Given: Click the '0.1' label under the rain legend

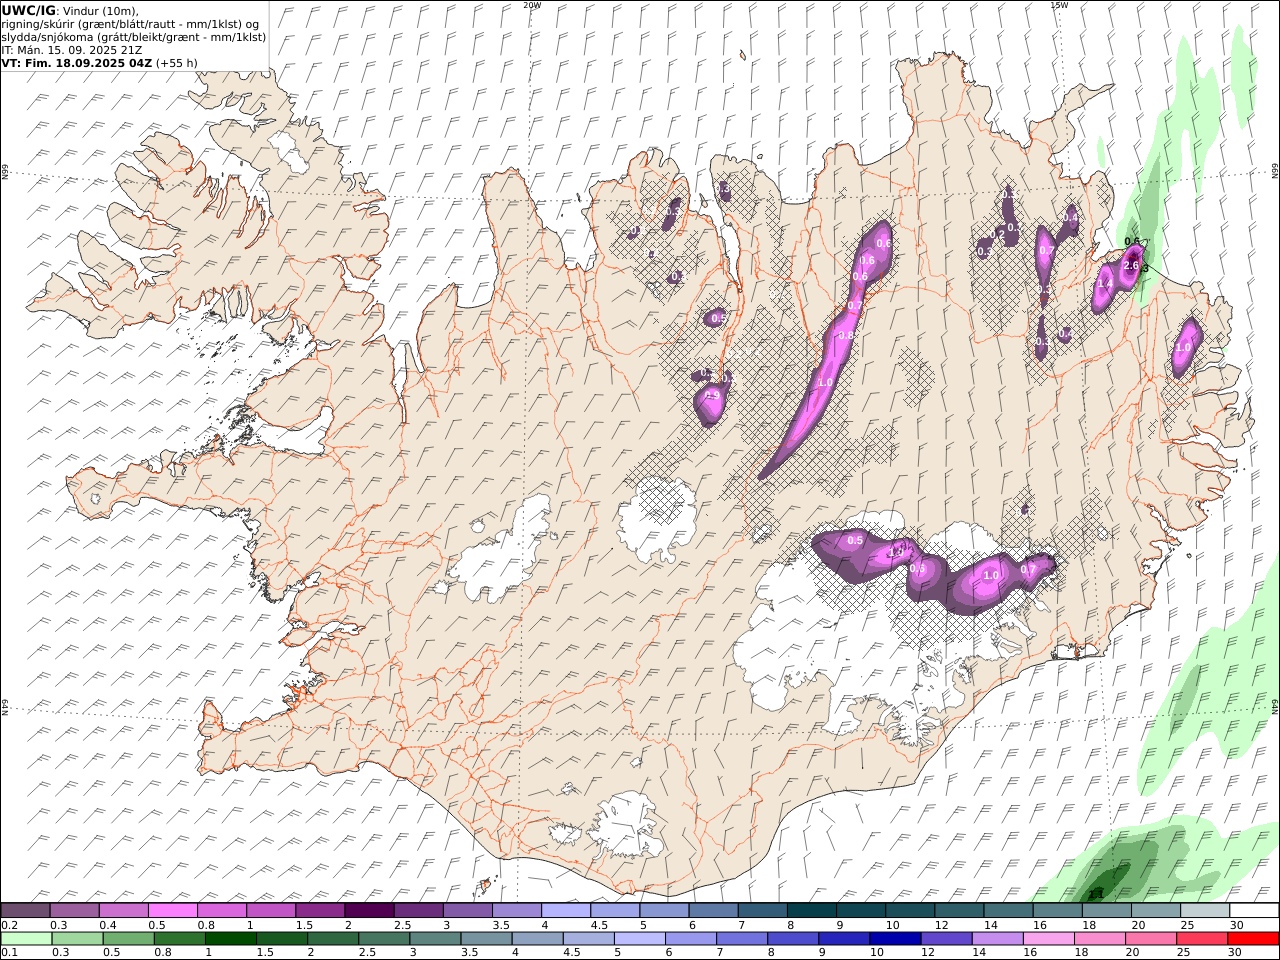Looking at the screenshot, I should click(8, 953).
